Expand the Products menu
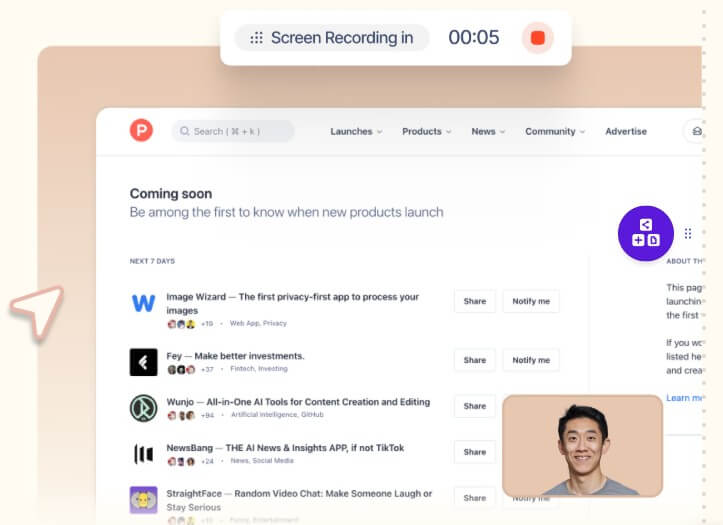 coord(427,131)
